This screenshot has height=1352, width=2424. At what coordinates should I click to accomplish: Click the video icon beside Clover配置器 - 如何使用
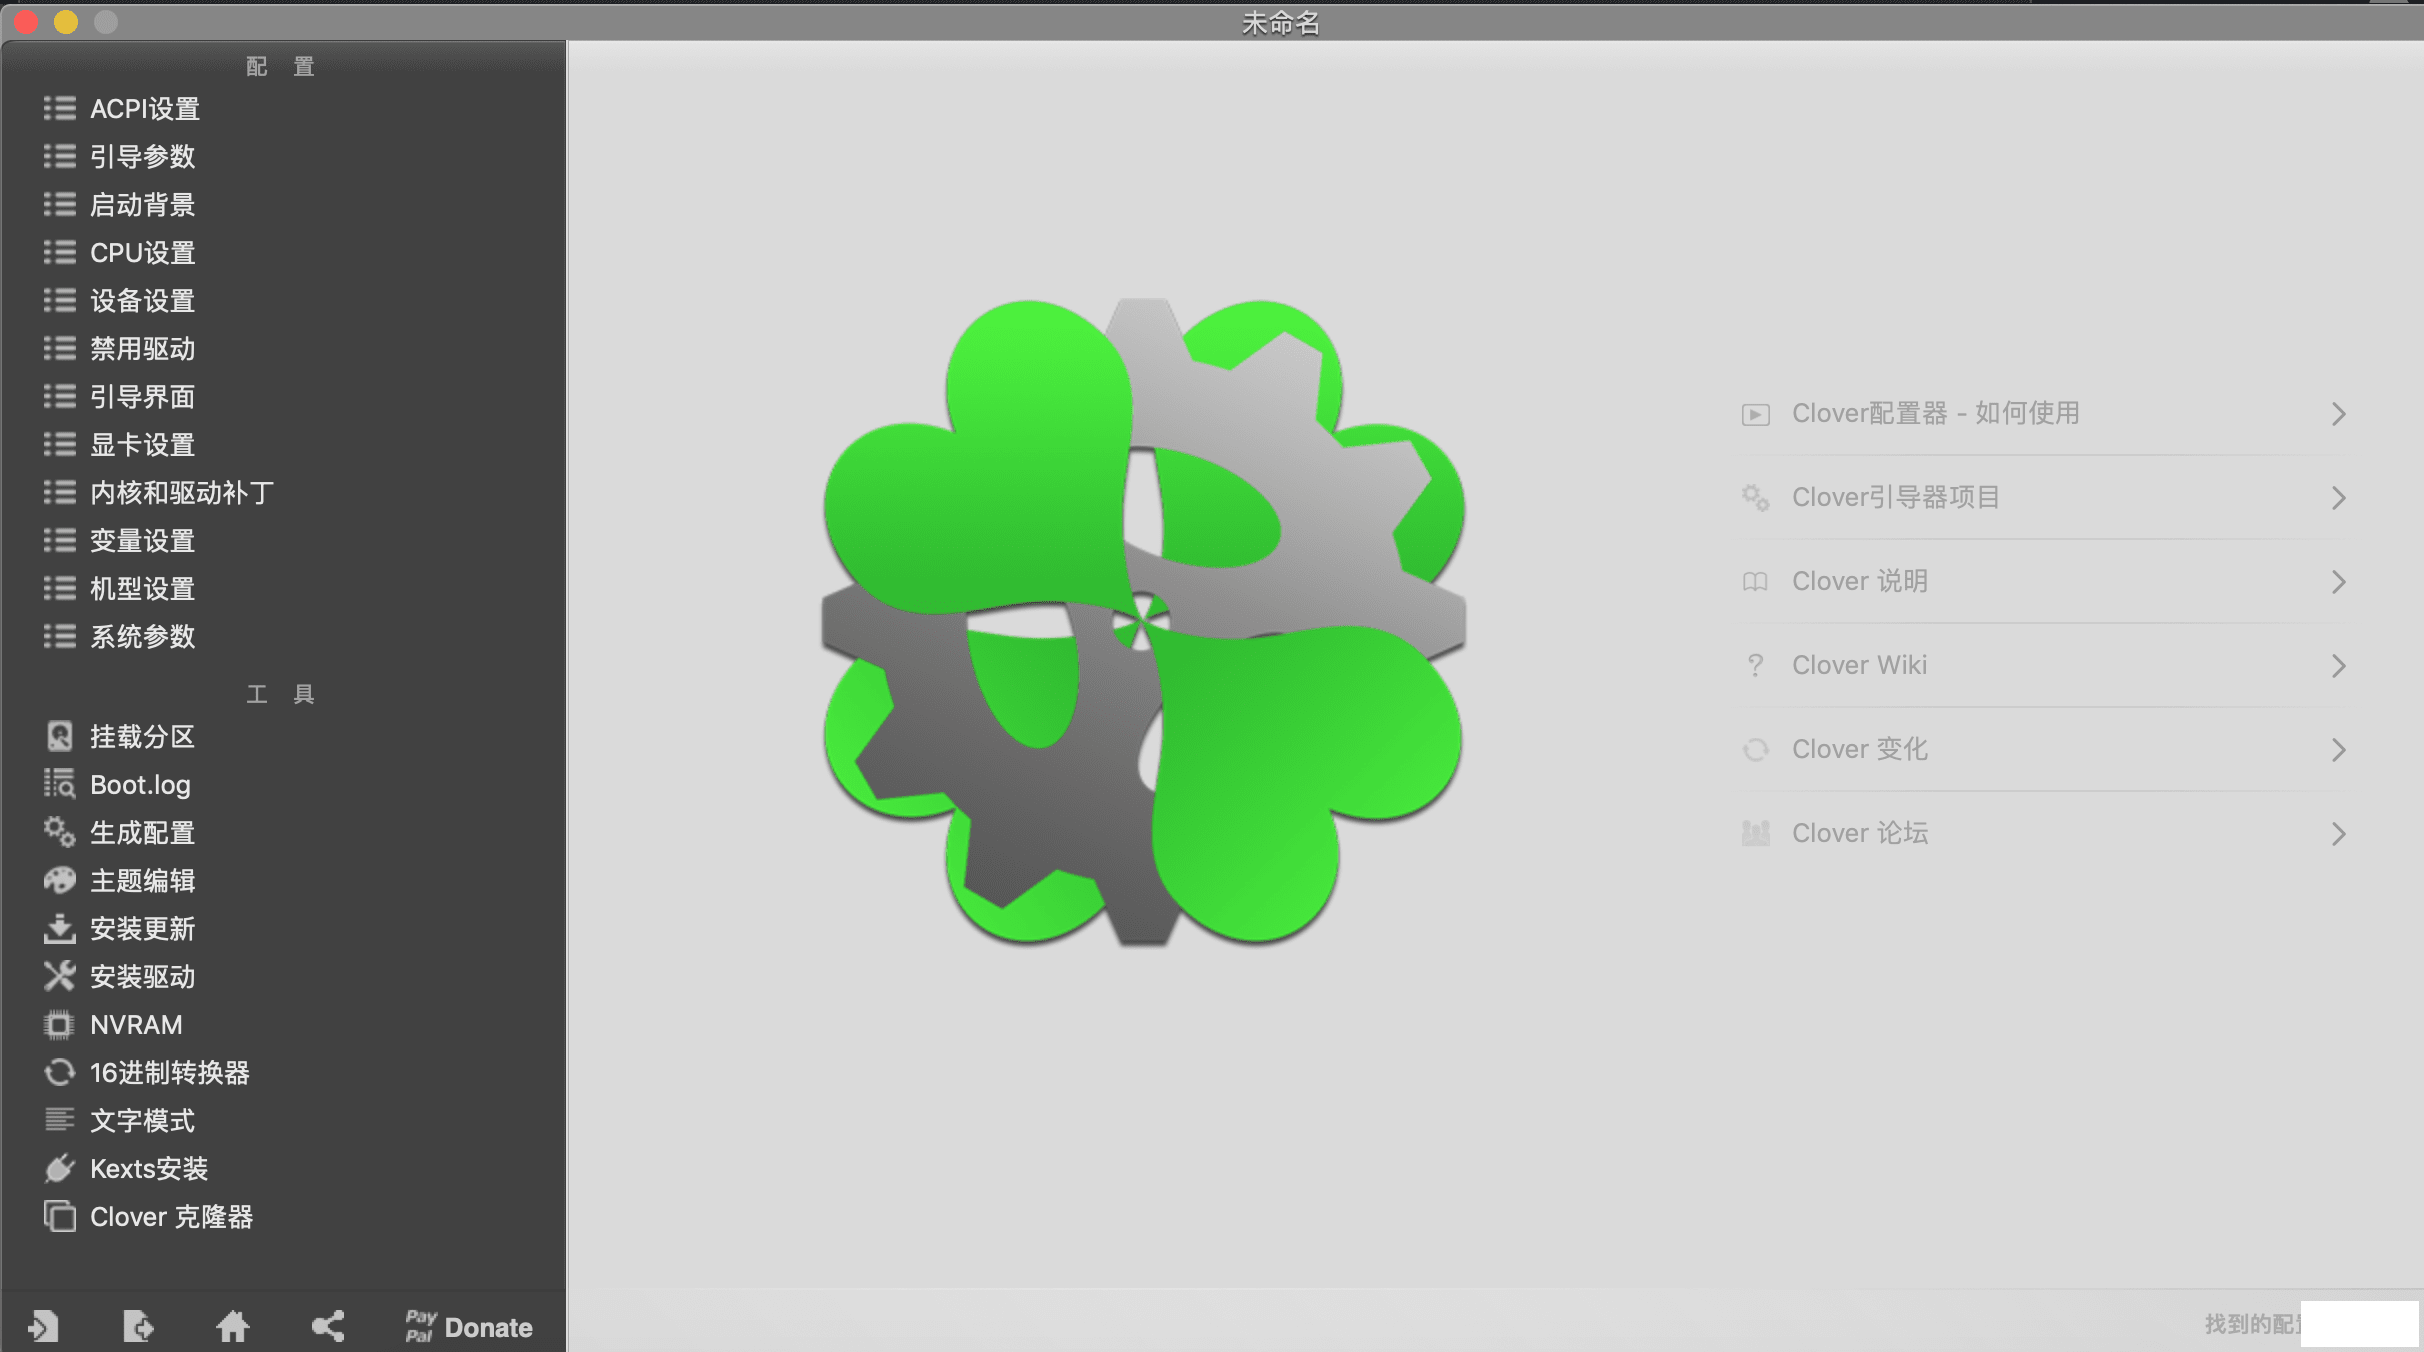pos(1756,415)
